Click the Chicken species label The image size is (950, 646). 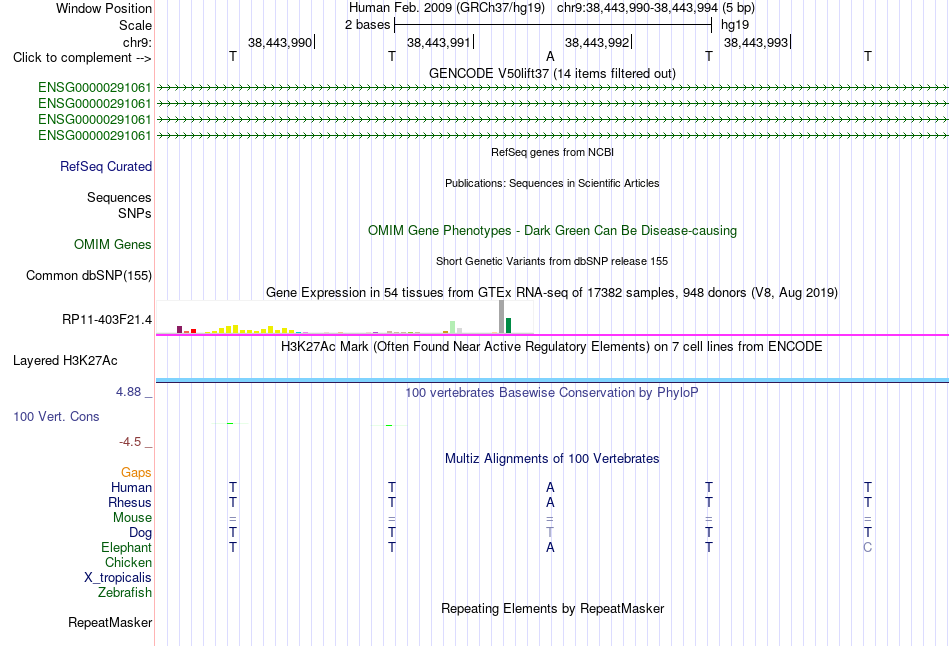(128, 562)
